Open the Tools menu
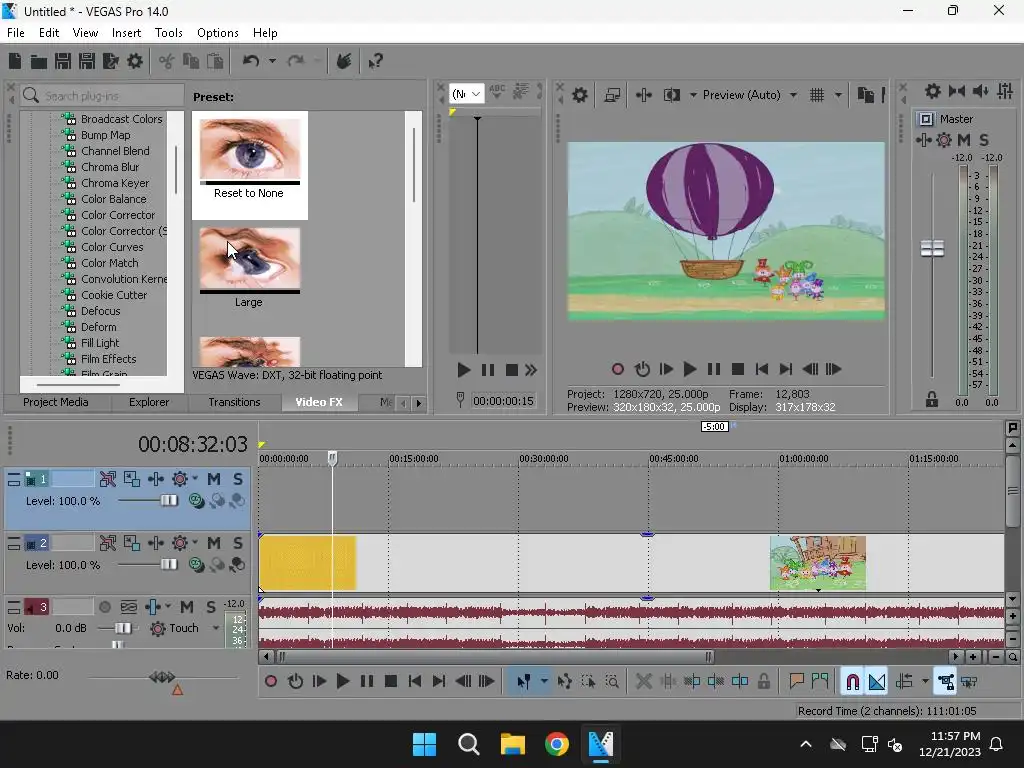The height and width of the screenshot is (768, 1024). [168, 33]
